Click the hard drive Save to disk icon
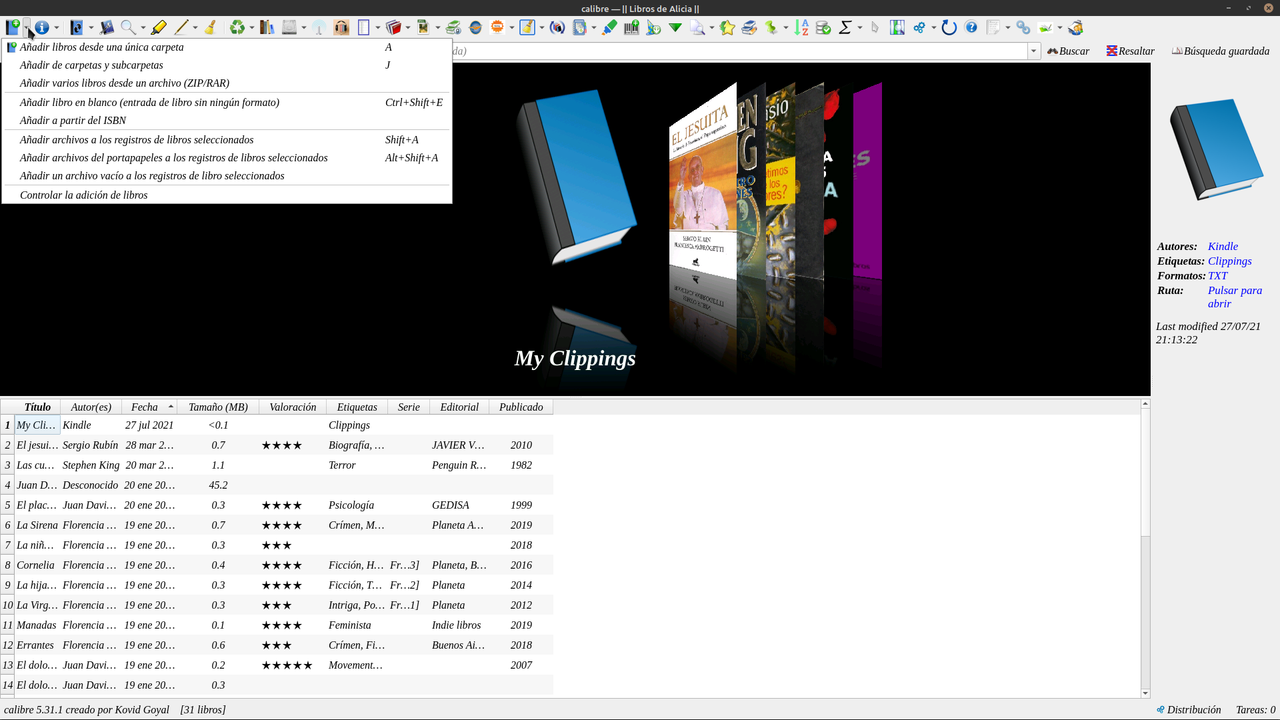The image size is (1280, 720). tap(289, 27)
